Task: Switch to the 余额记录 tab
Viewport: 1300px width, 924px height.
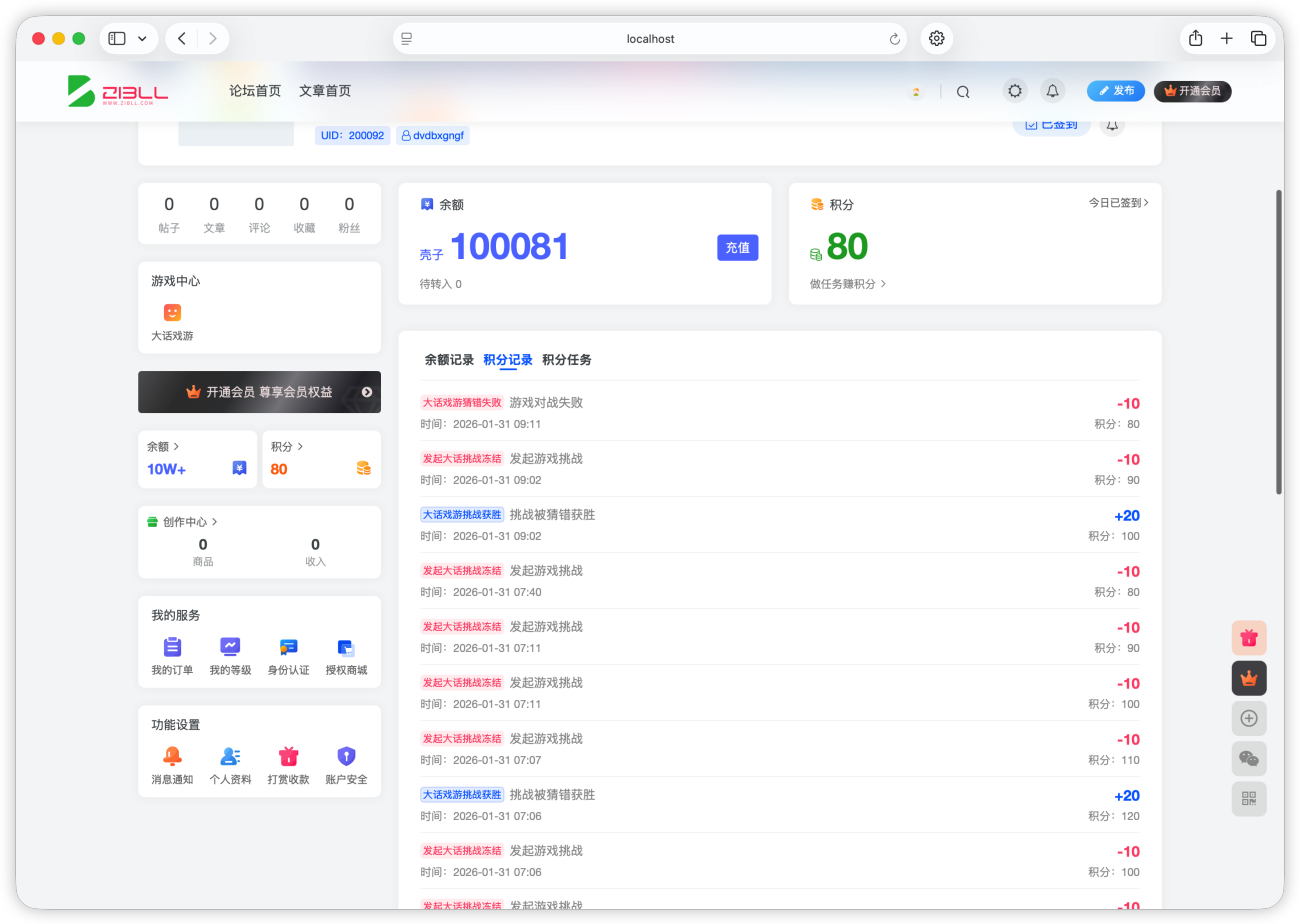Action: [x=449, y=360]
